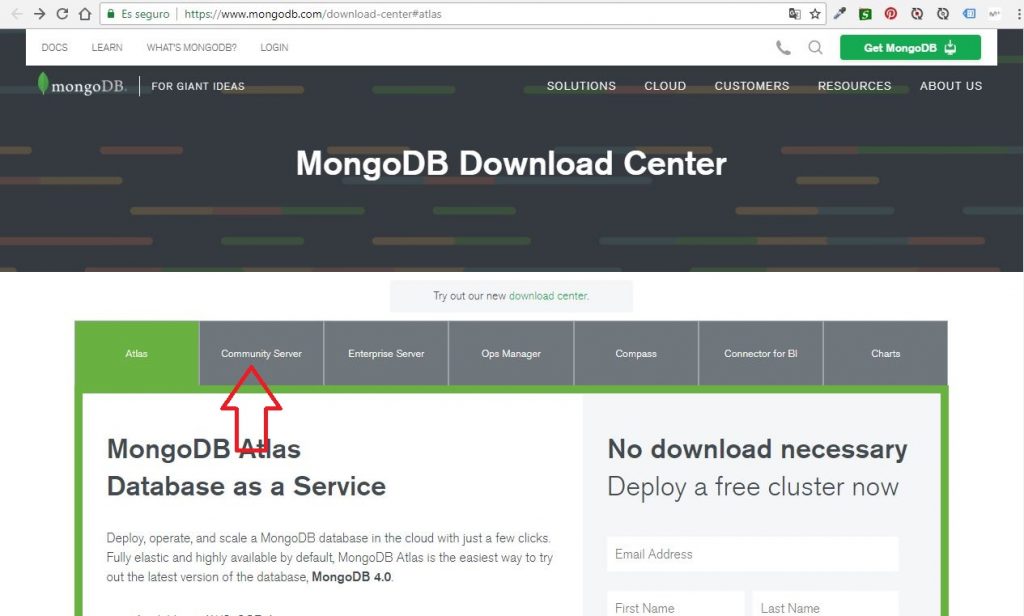Open search via the magnifier icon
The image size is (1024, 616).
[815, 47]
